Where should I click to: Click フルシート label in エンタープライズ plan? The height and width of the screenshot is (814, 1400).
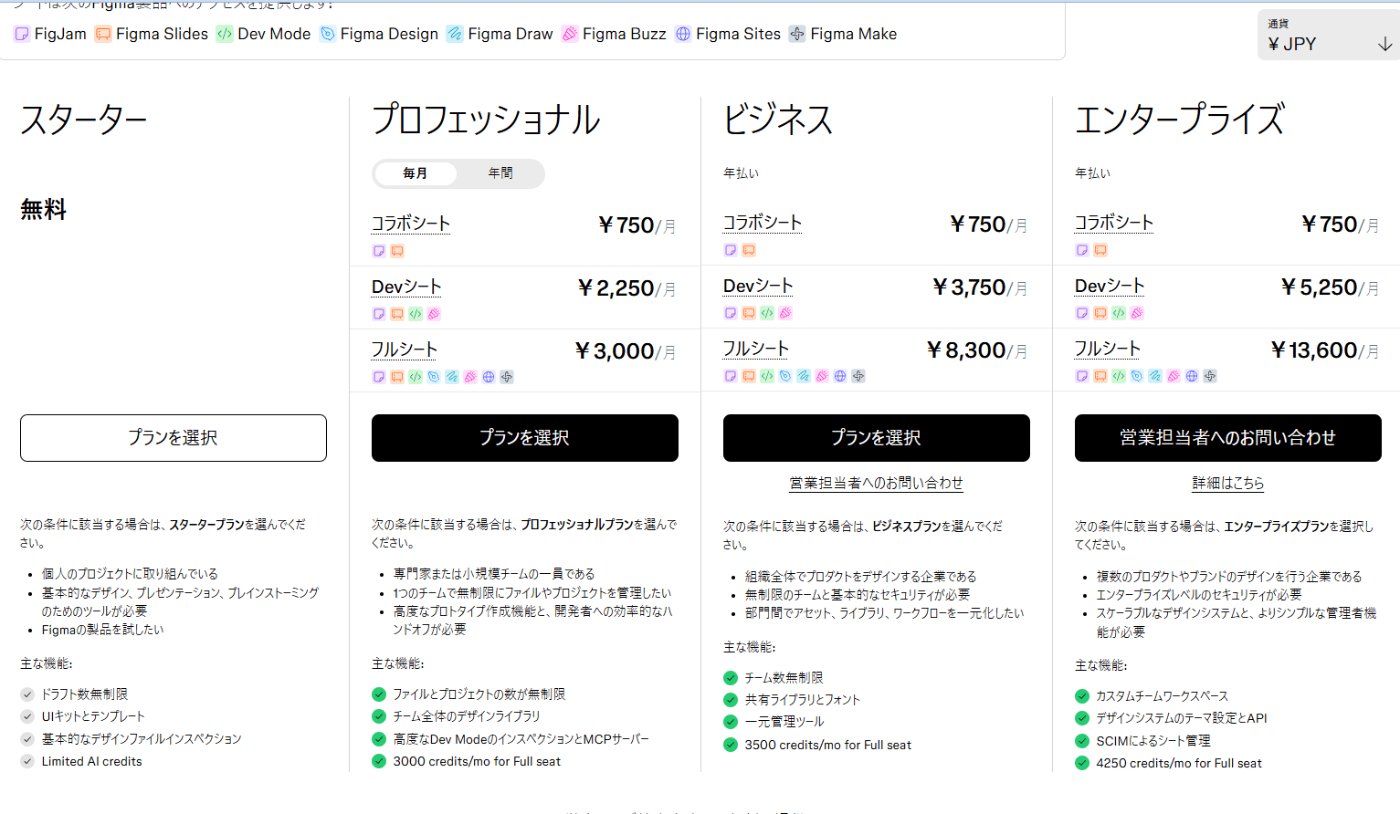(1107, 349)
